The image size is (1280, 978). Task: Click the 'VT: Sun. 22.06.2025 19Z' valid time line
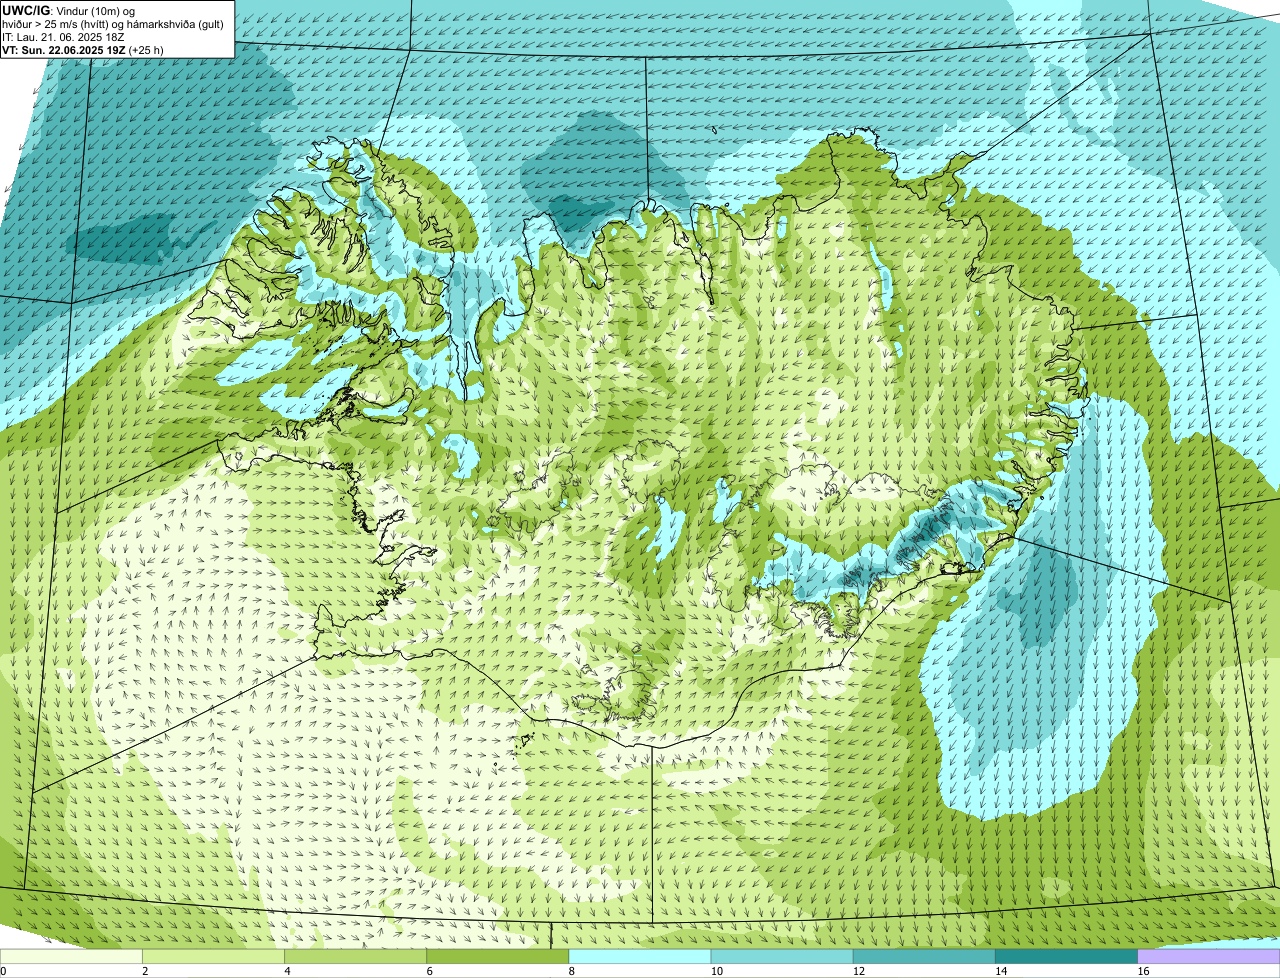[x=83, y=49]
